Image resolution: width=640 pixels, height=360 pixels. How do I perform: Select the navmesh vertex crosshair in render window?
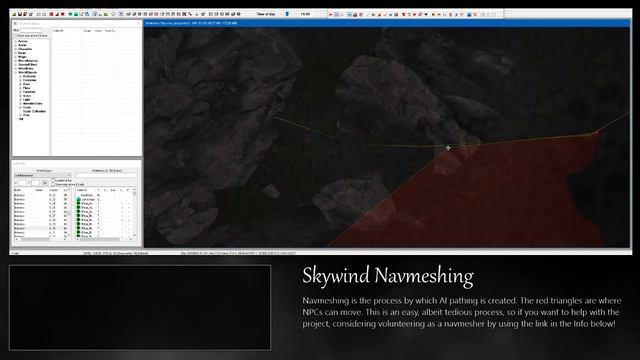coord(448,148)
